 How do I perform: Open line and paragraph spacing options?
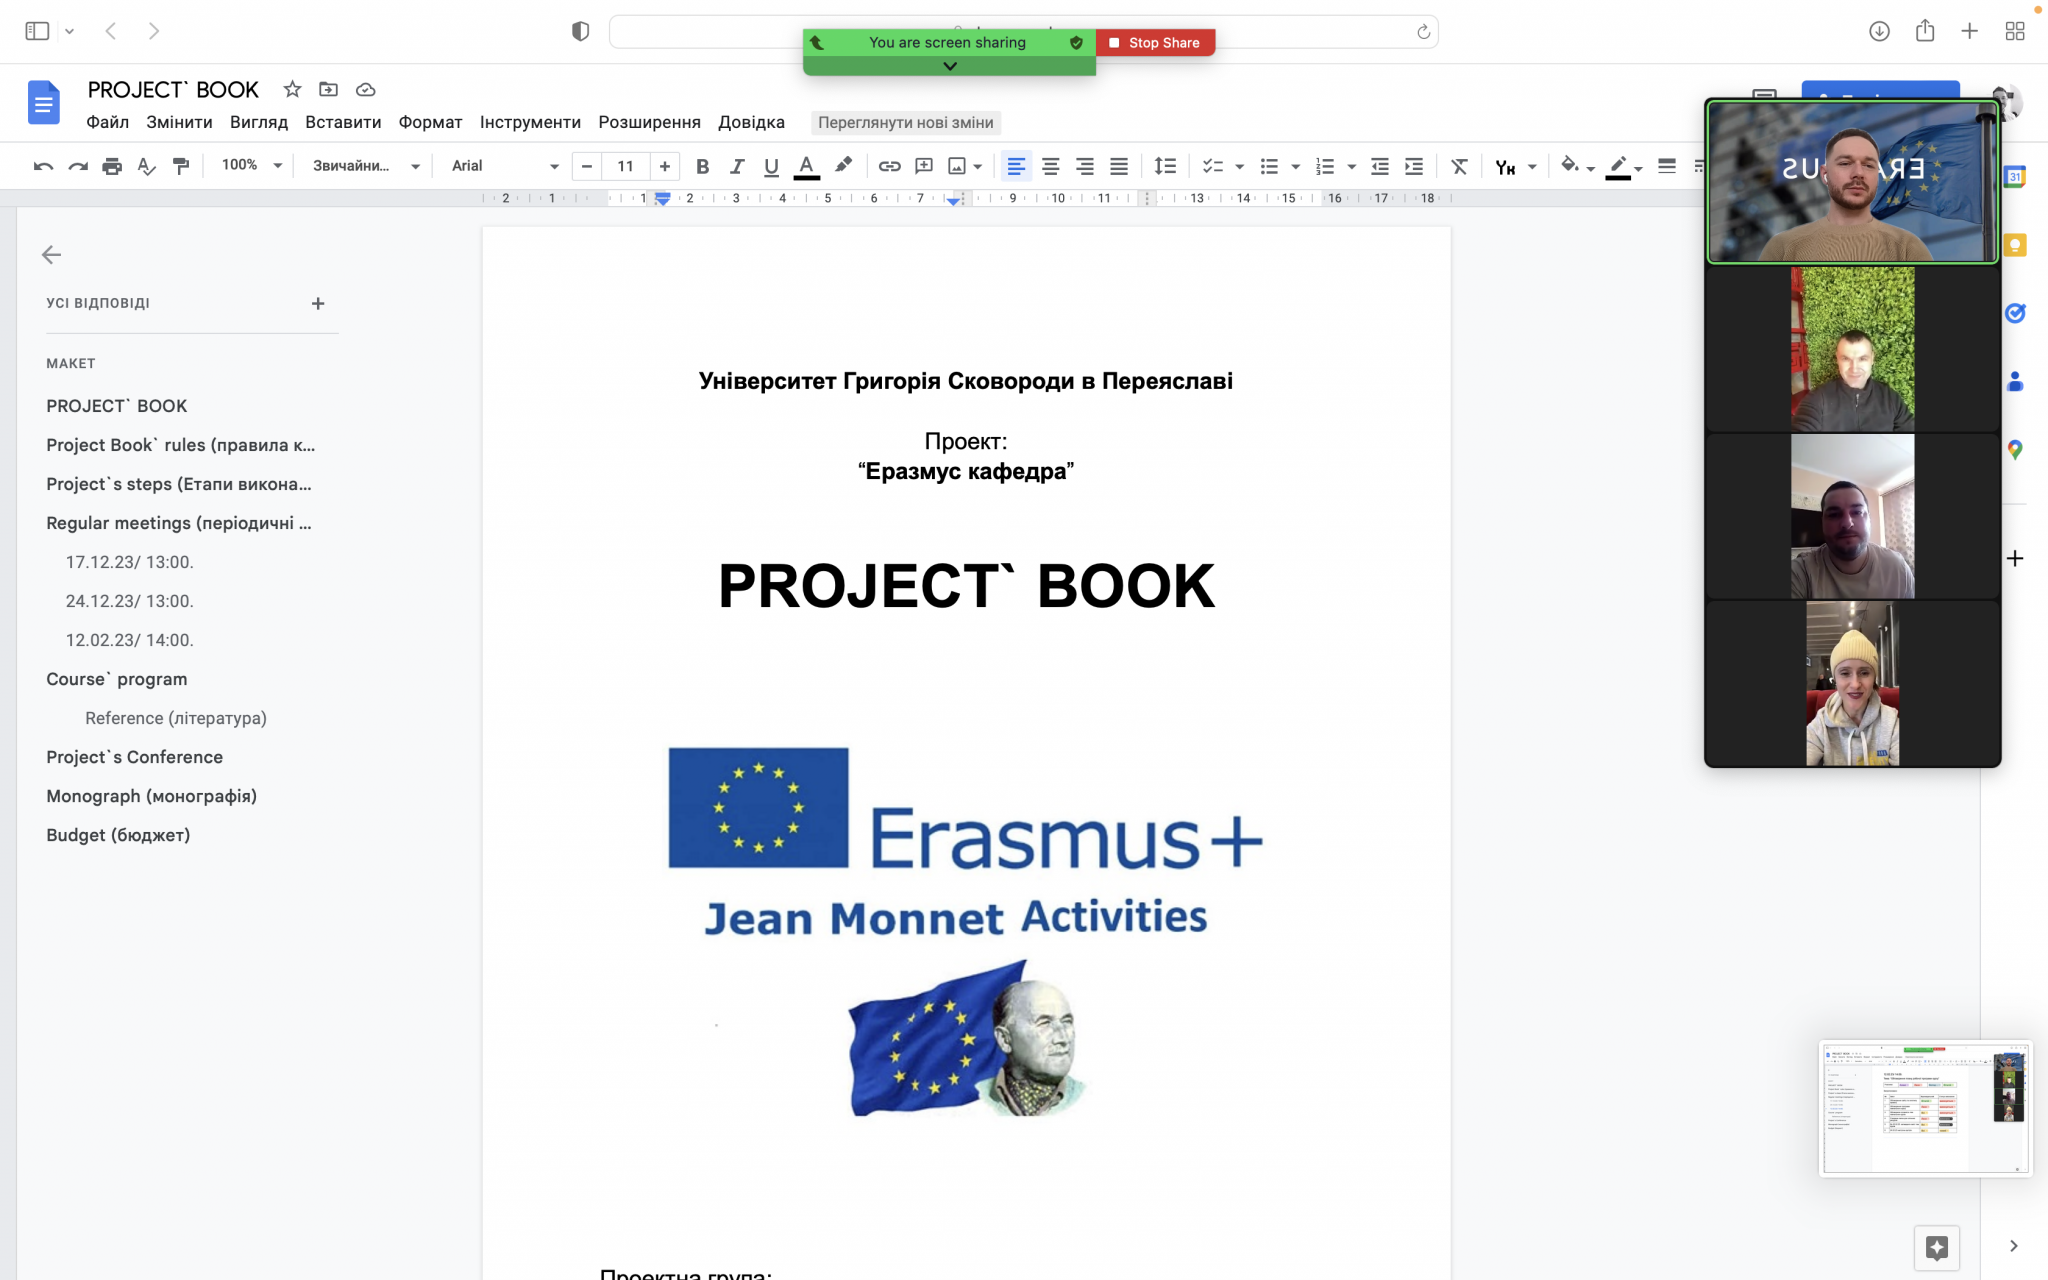(x=1165, y=166)
